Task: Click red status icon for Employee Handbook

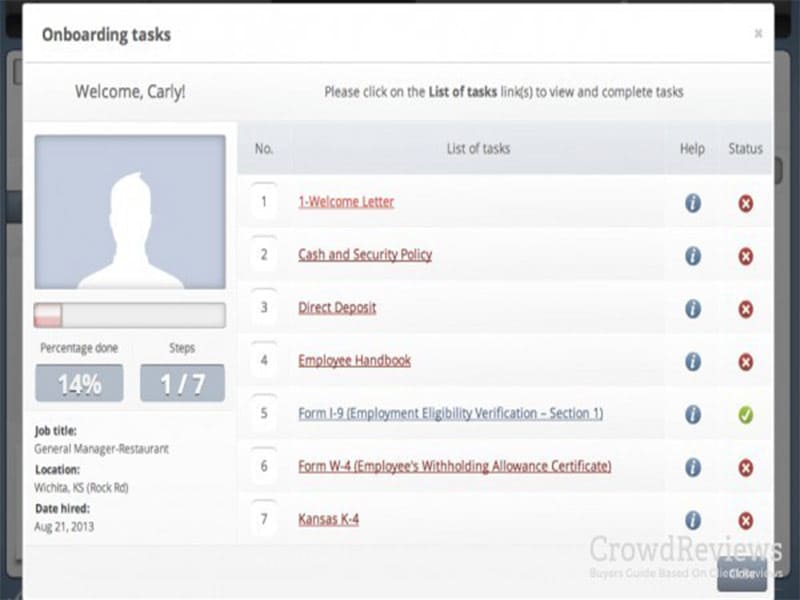Action: click(745, 362)
